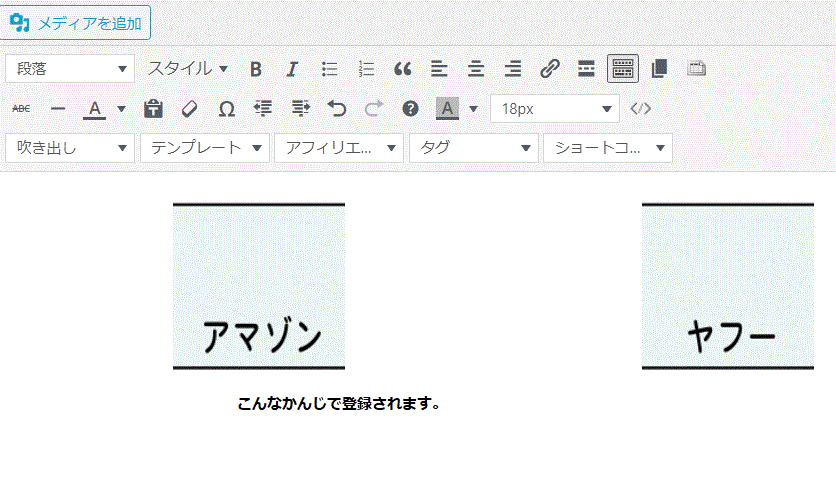Open the ショートコ... dropdown

[608, 148]
